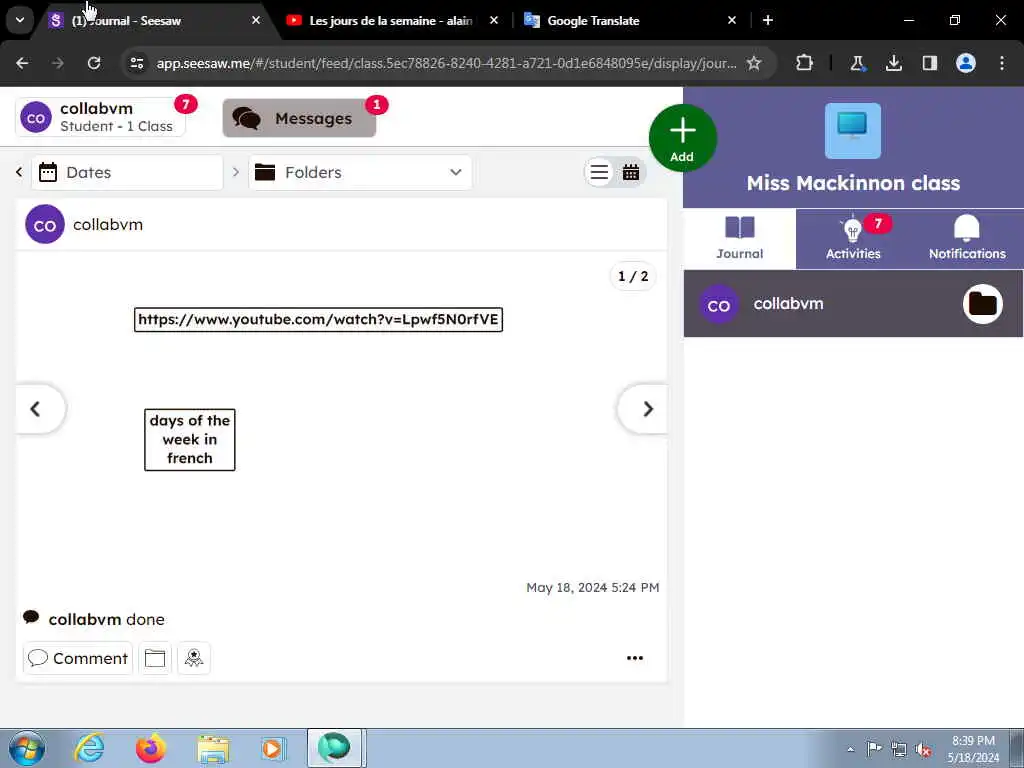Select collabvm student row in sidebar

point(854,304)
